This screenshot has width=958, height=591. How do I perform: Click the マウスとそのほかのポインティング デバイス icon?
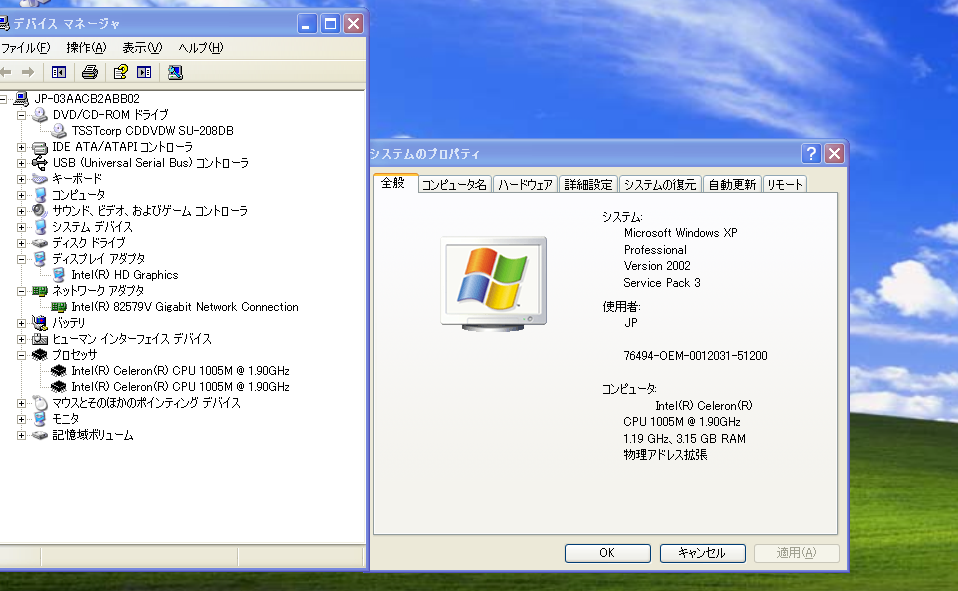coord(40,403)
